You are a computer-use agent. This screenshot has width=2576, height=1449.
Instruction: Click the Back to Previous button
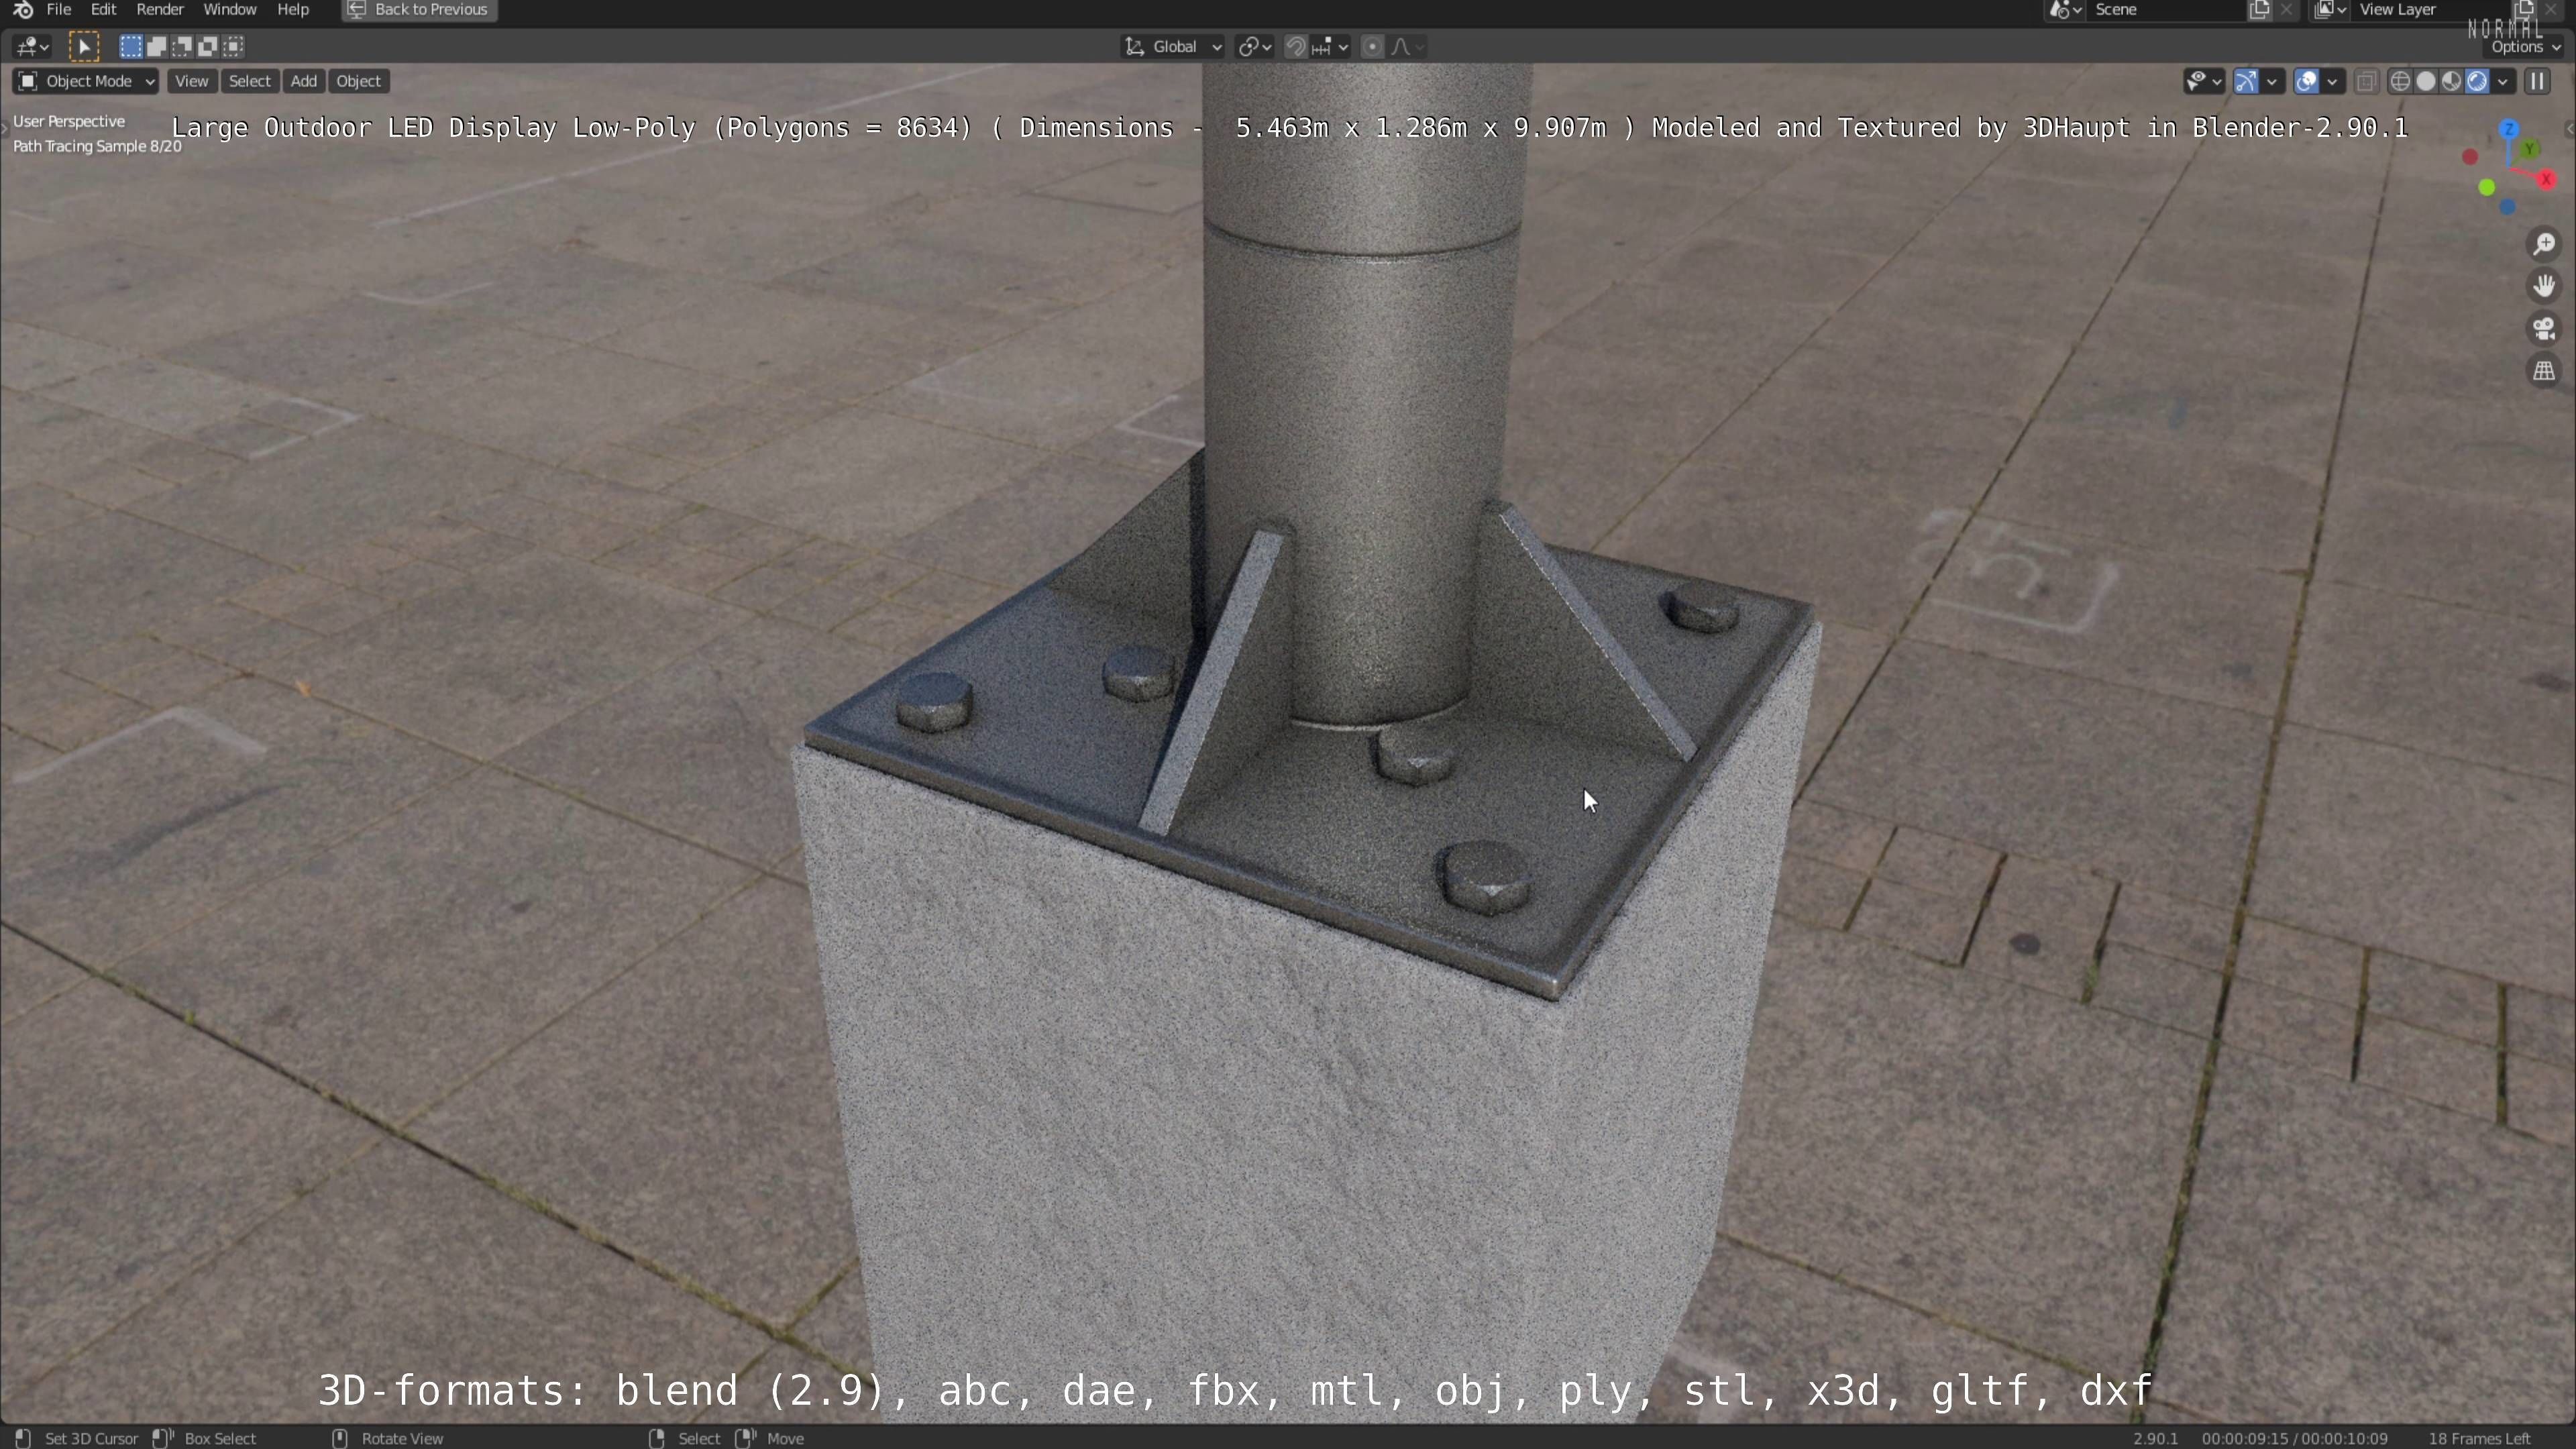pyautogui.click(x=419, y=10)
